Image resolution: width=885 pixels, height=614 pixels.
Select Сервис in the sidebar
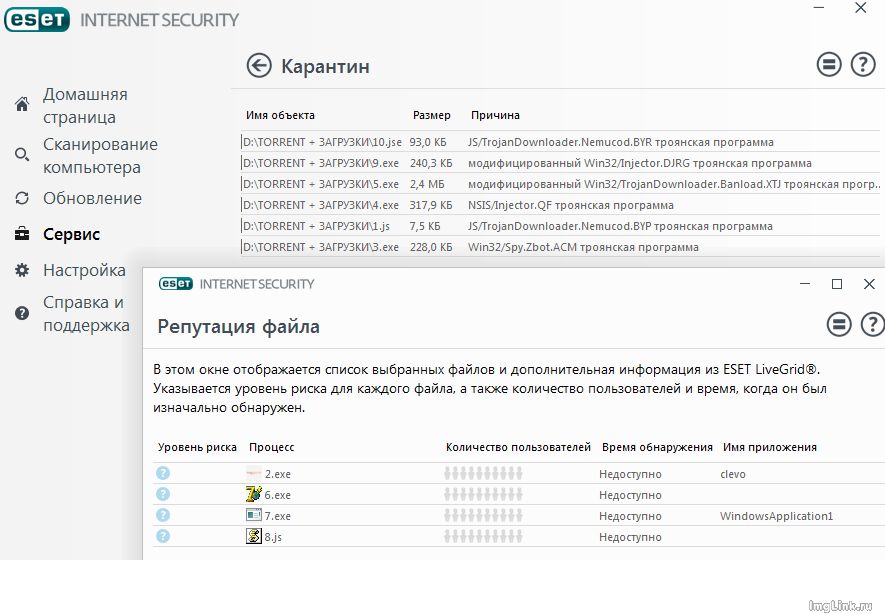click(x=71, y=234)
